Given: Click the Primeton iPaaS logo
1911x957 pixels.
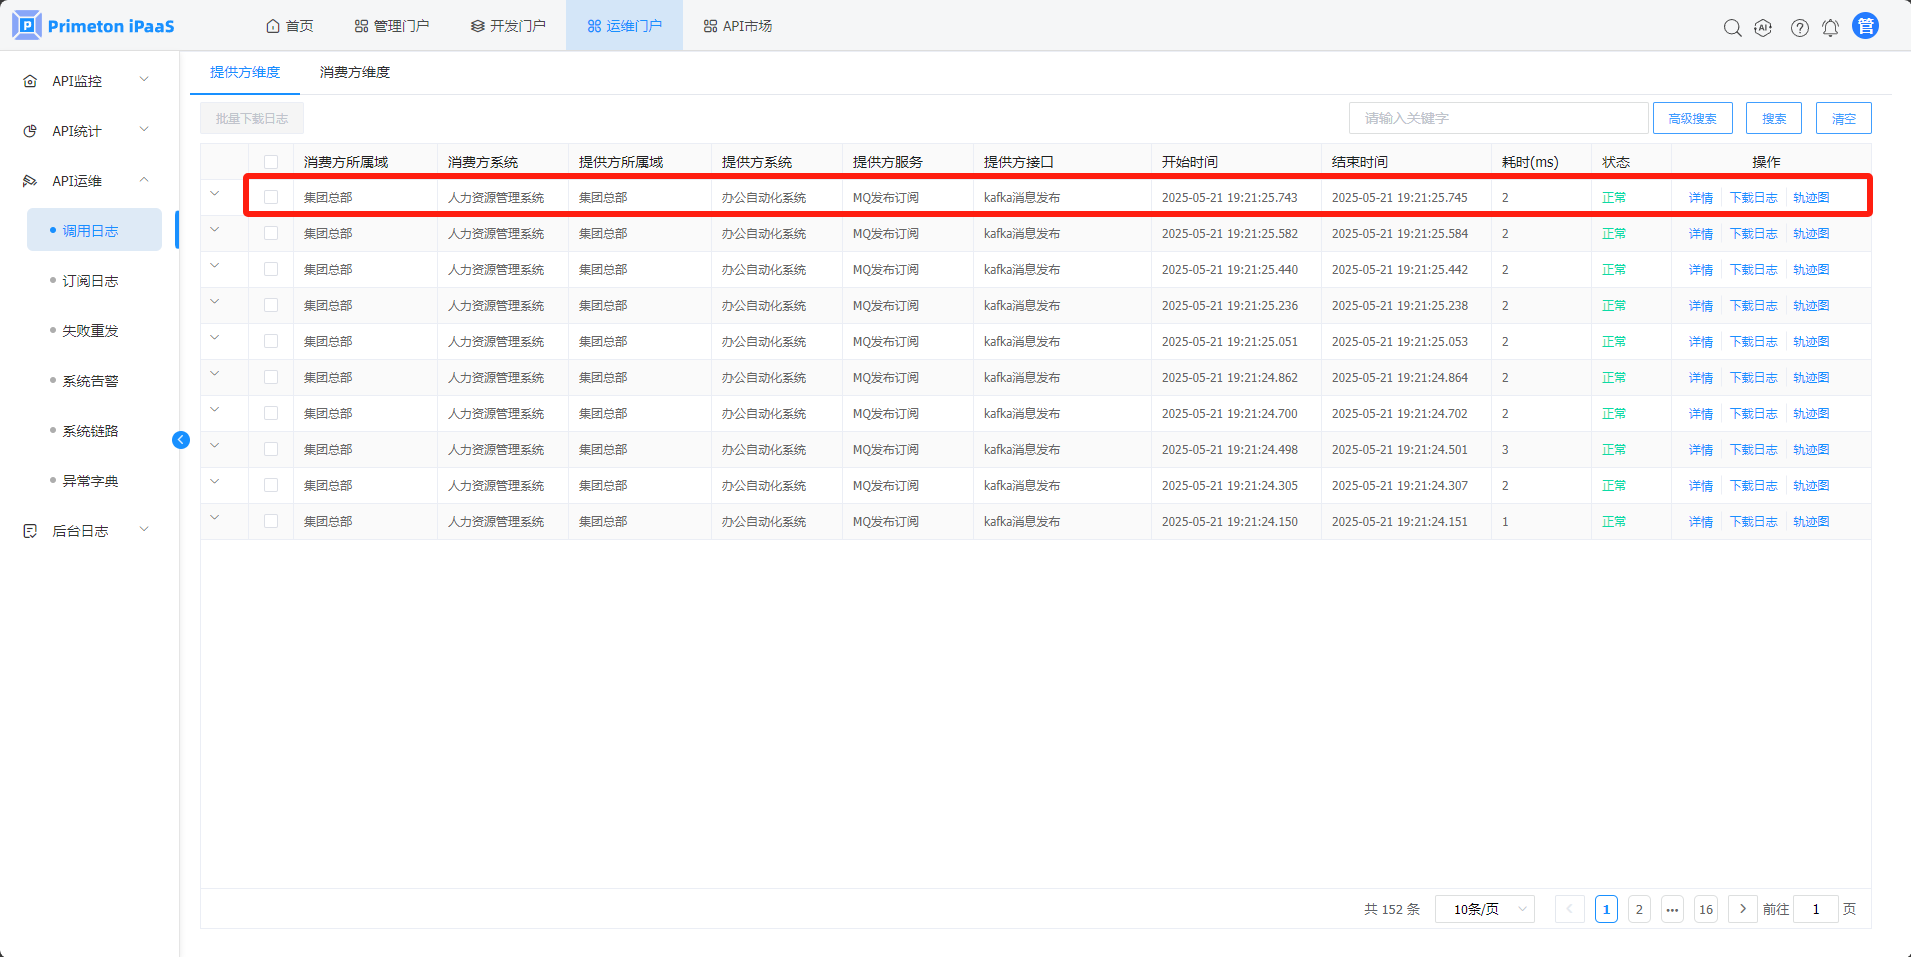Looking at the screenshot, I should (93, 26).
